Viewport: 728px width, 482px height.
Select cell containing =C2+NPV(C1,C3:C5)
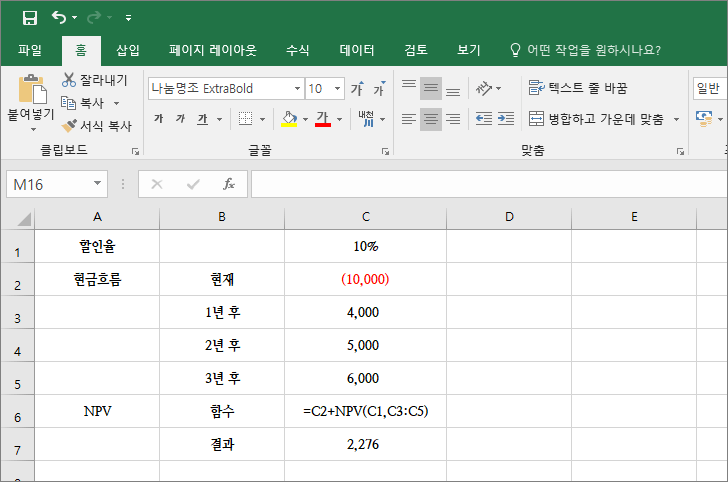click(365, 411)
